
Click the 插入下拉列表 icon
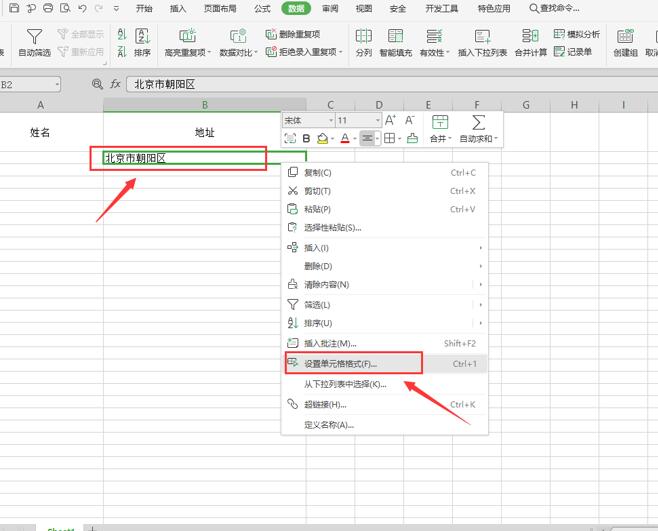click(x=482, y=36)
